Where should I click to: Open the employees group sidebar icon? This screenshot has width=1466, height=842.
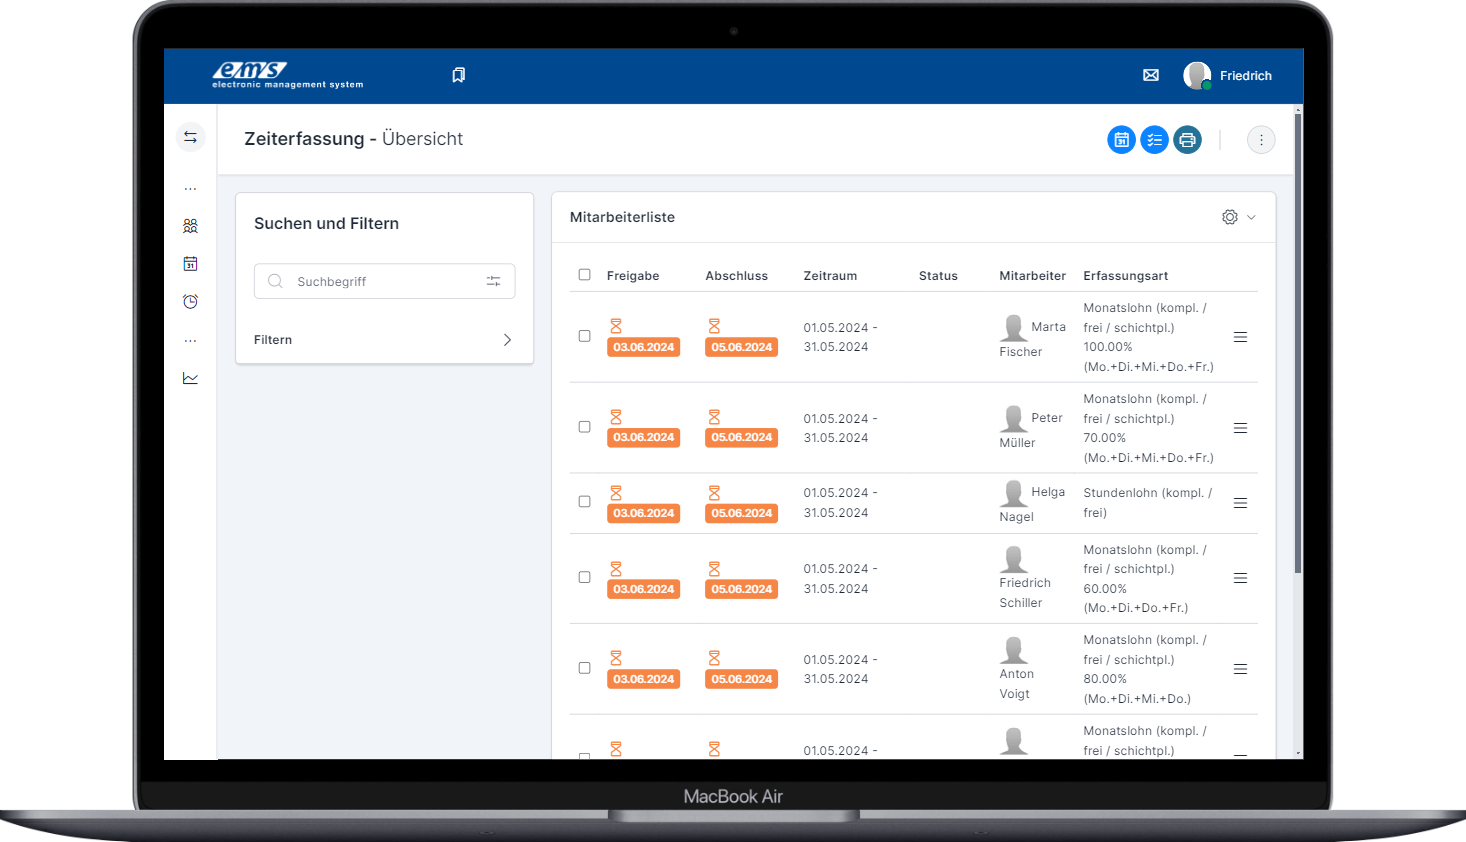pos(190,226)
